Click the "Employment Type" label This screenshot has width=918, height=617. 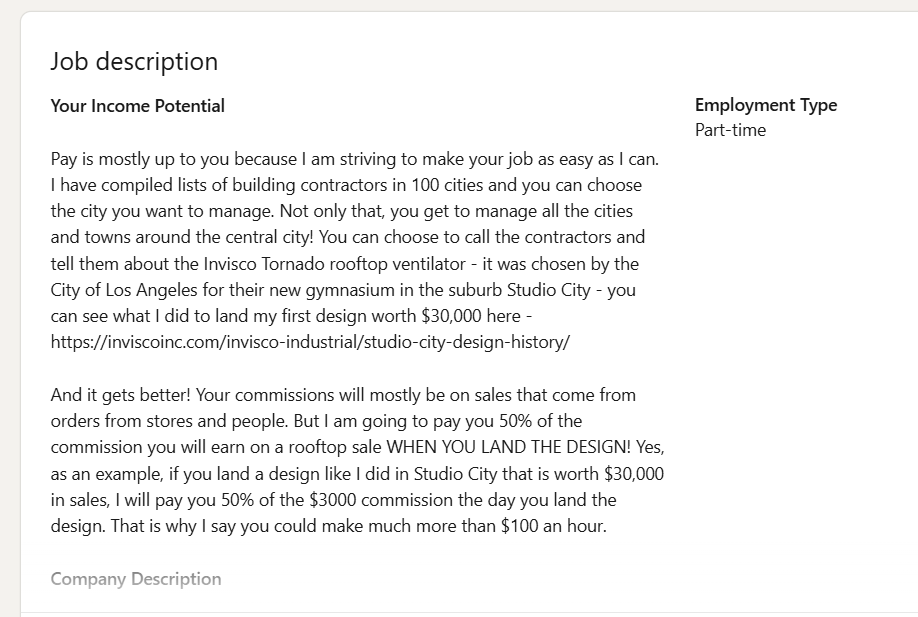point(765,105)
